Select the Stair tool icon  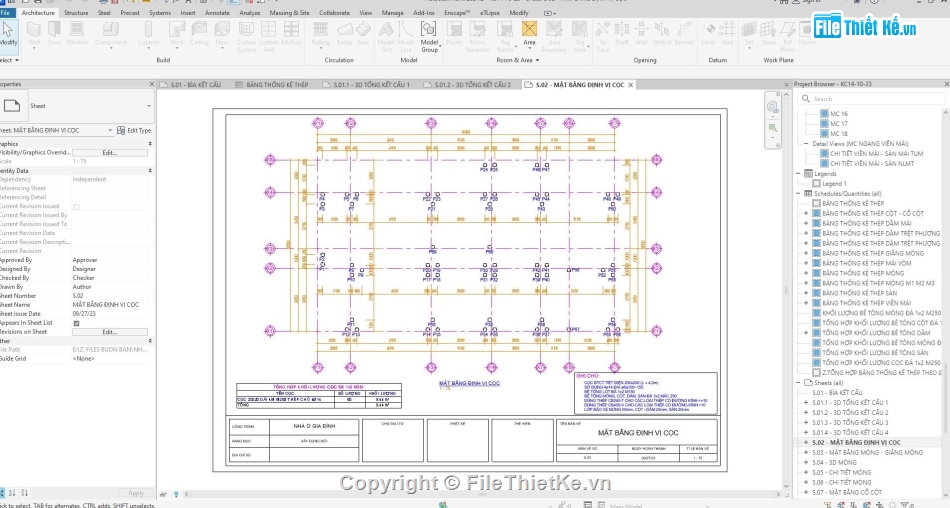coord(364,33)
